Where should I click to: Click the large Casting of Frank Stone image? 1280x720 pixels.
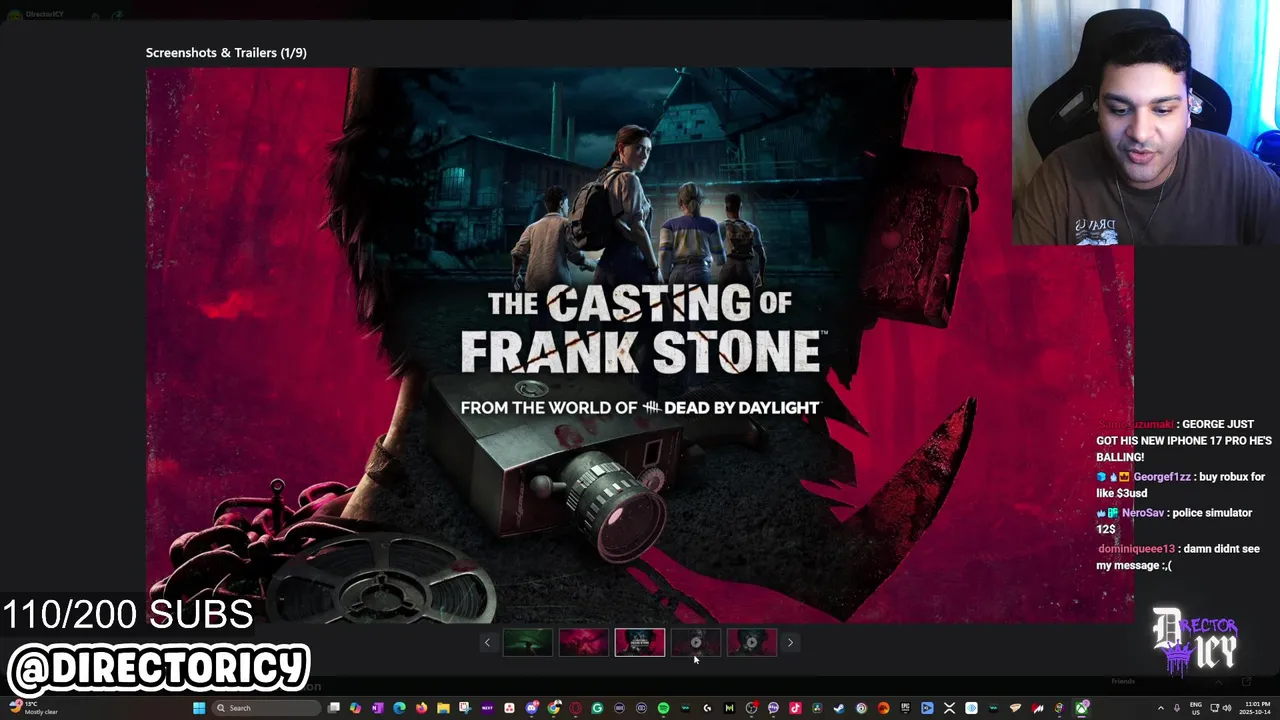click(640, 345)
